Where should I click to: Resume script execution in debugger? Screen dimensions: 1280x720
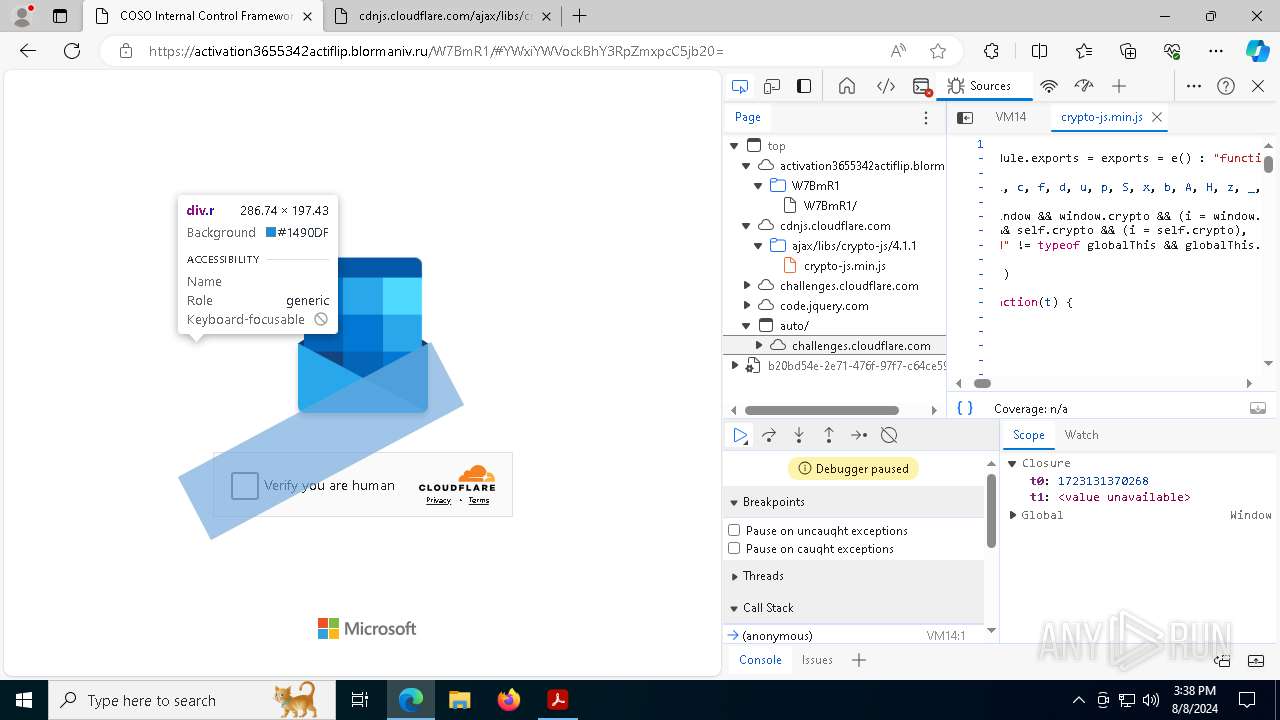740,435
